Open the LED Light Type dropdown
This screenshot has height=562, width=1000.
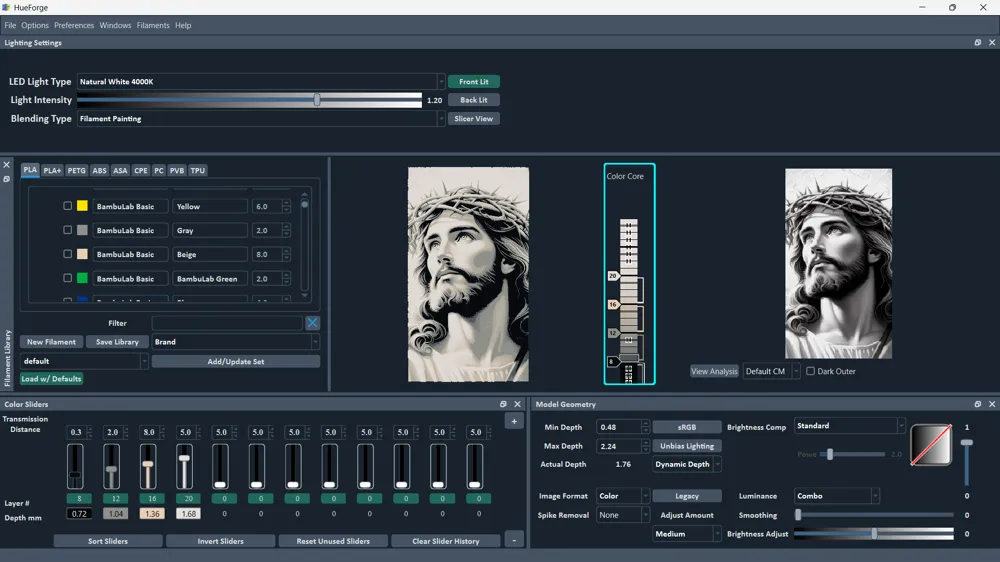[x=260, y=82]
